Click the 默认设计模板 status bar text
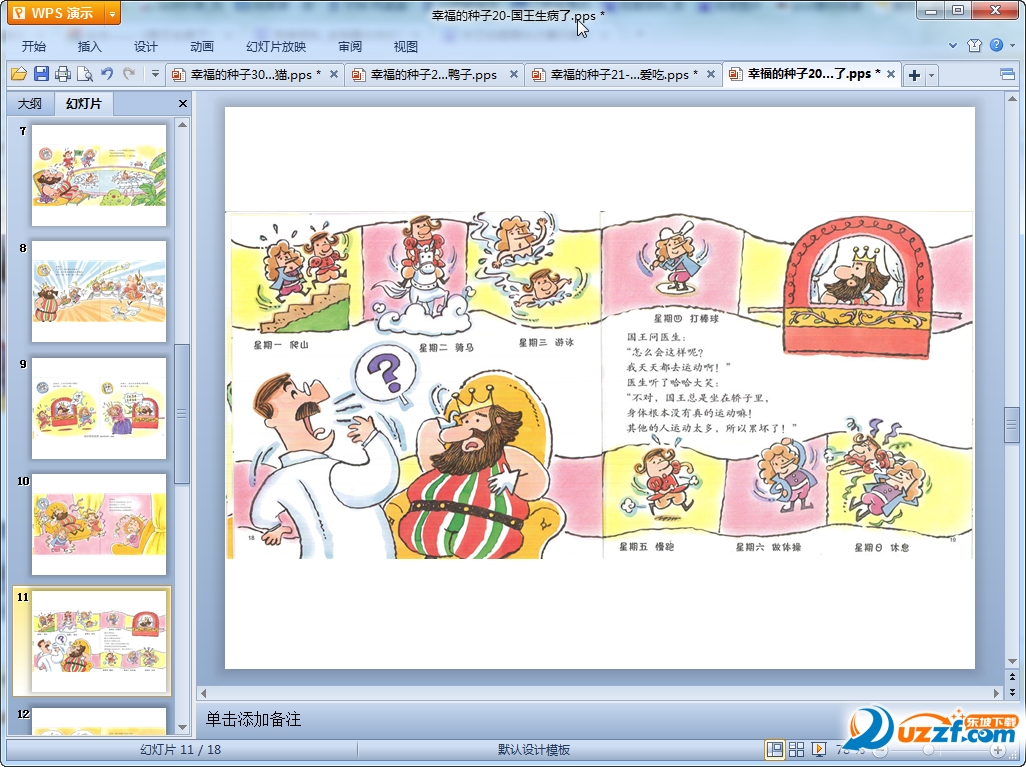Viewport: 1026px width, 767px height. click(x=534, y=750)
